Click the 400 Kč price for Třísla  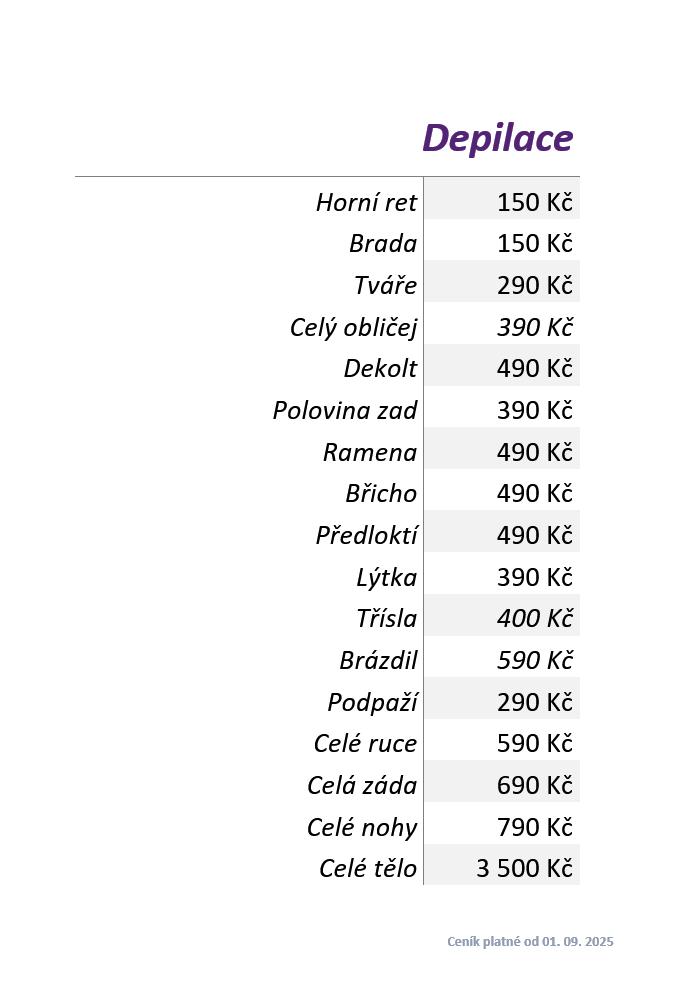pyautogui.click(x=534, y=619)
